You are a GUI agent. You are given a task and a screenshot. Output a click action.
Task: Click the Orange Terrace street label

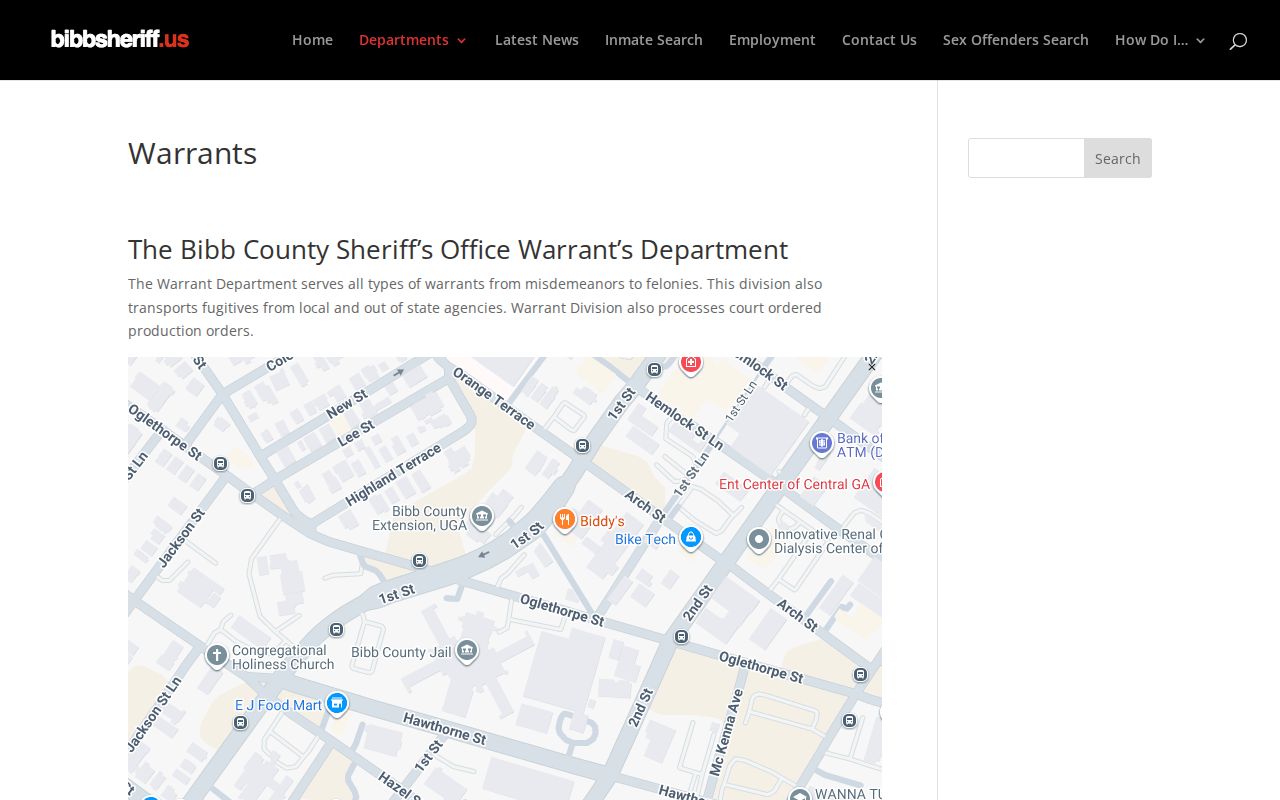(x=495, y=397)
